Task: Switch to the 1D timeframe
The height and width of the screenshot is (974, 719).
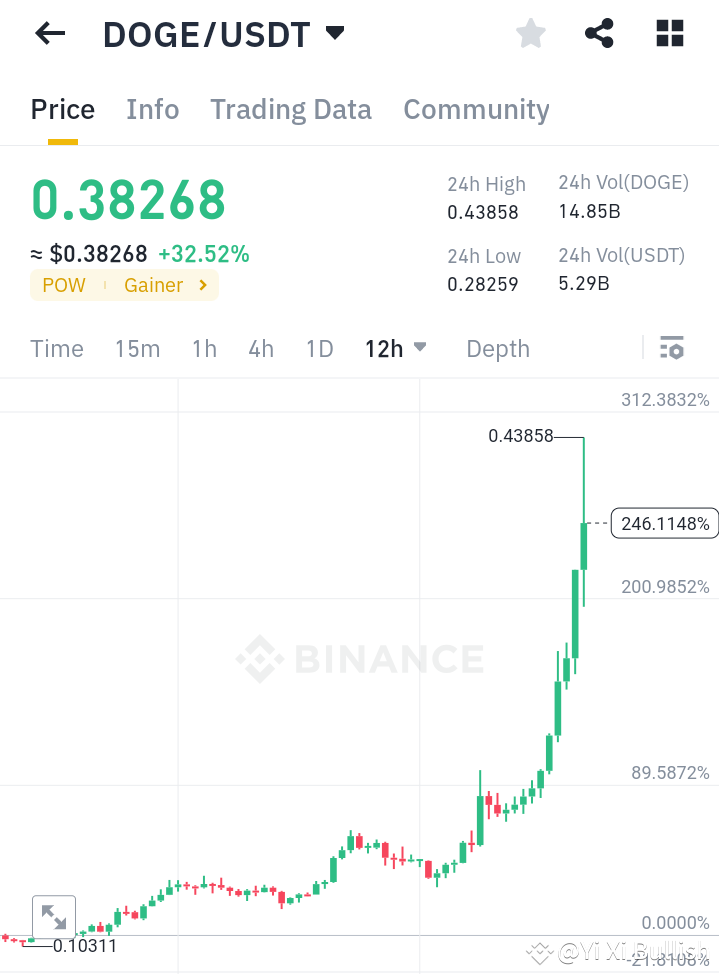Action: pos(319,348)
